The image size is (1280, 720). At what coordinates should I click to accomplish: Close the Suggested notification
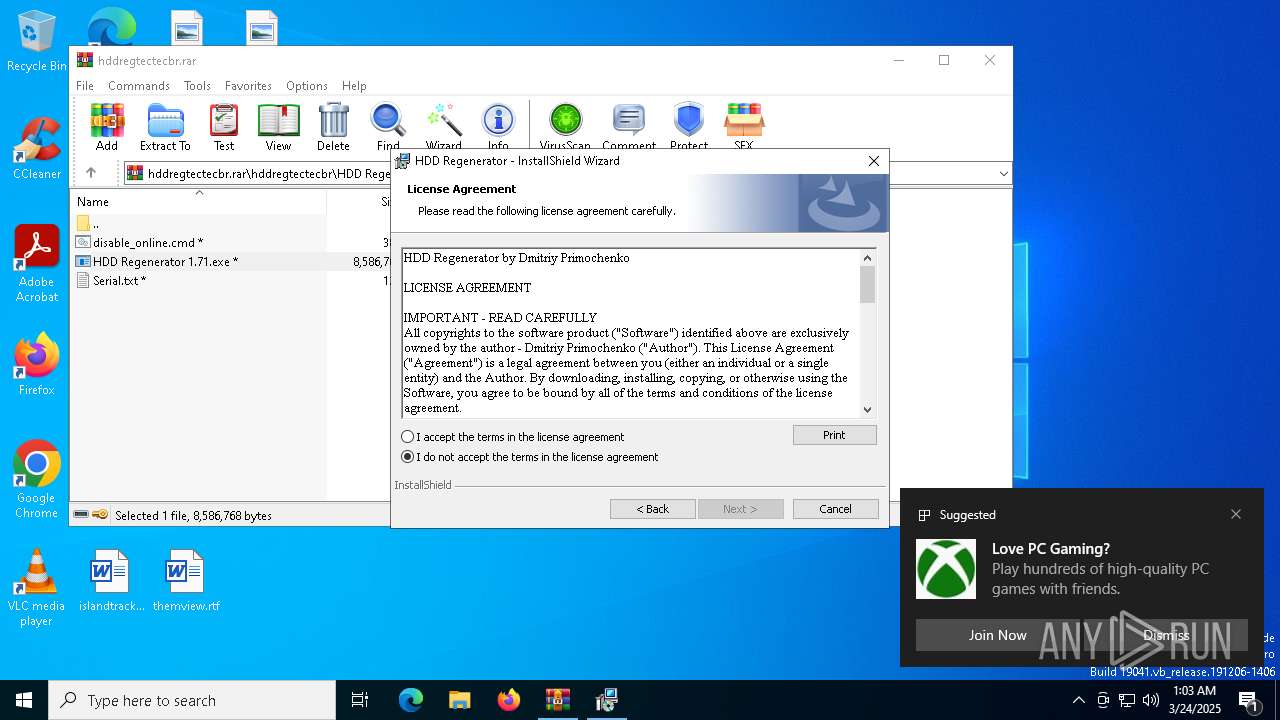pos(1236,514)
